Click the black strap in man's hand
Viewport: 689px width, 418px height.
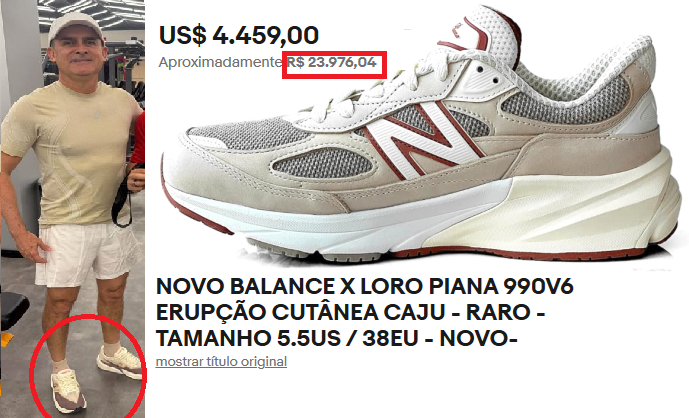pos(123,198)
